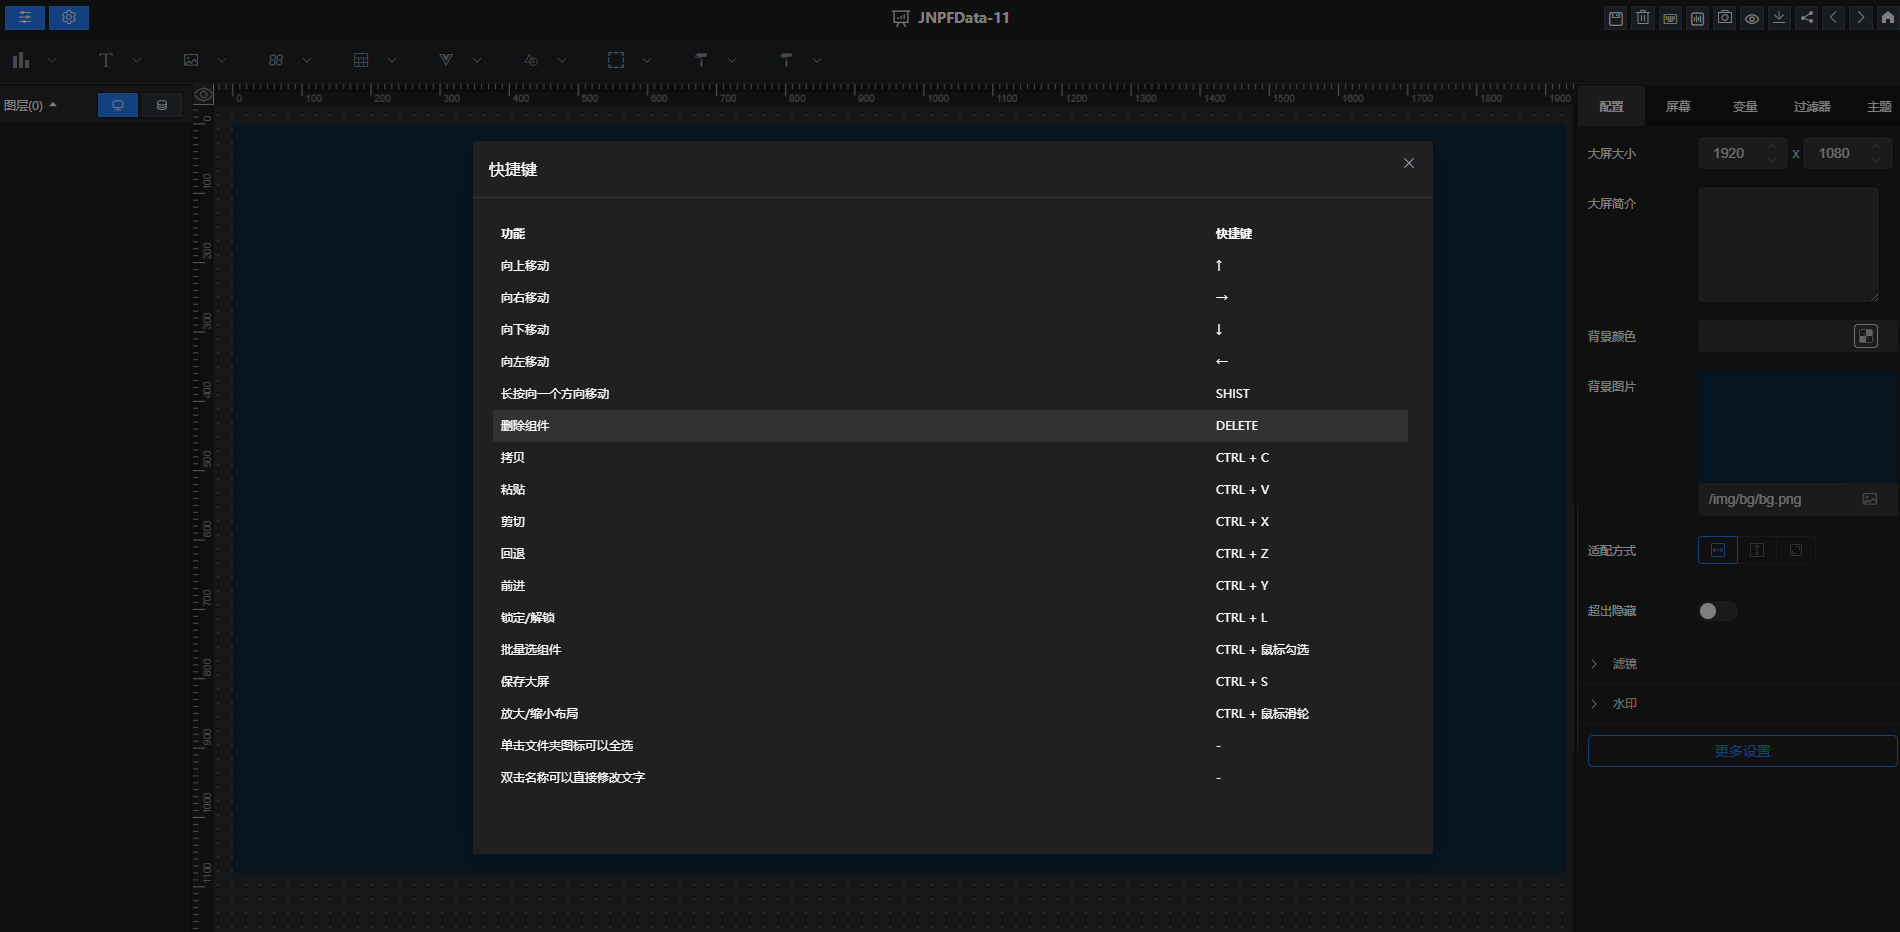Switch to the 变量 tab
1900x932 pixels.
click(x=1745, y=107)
